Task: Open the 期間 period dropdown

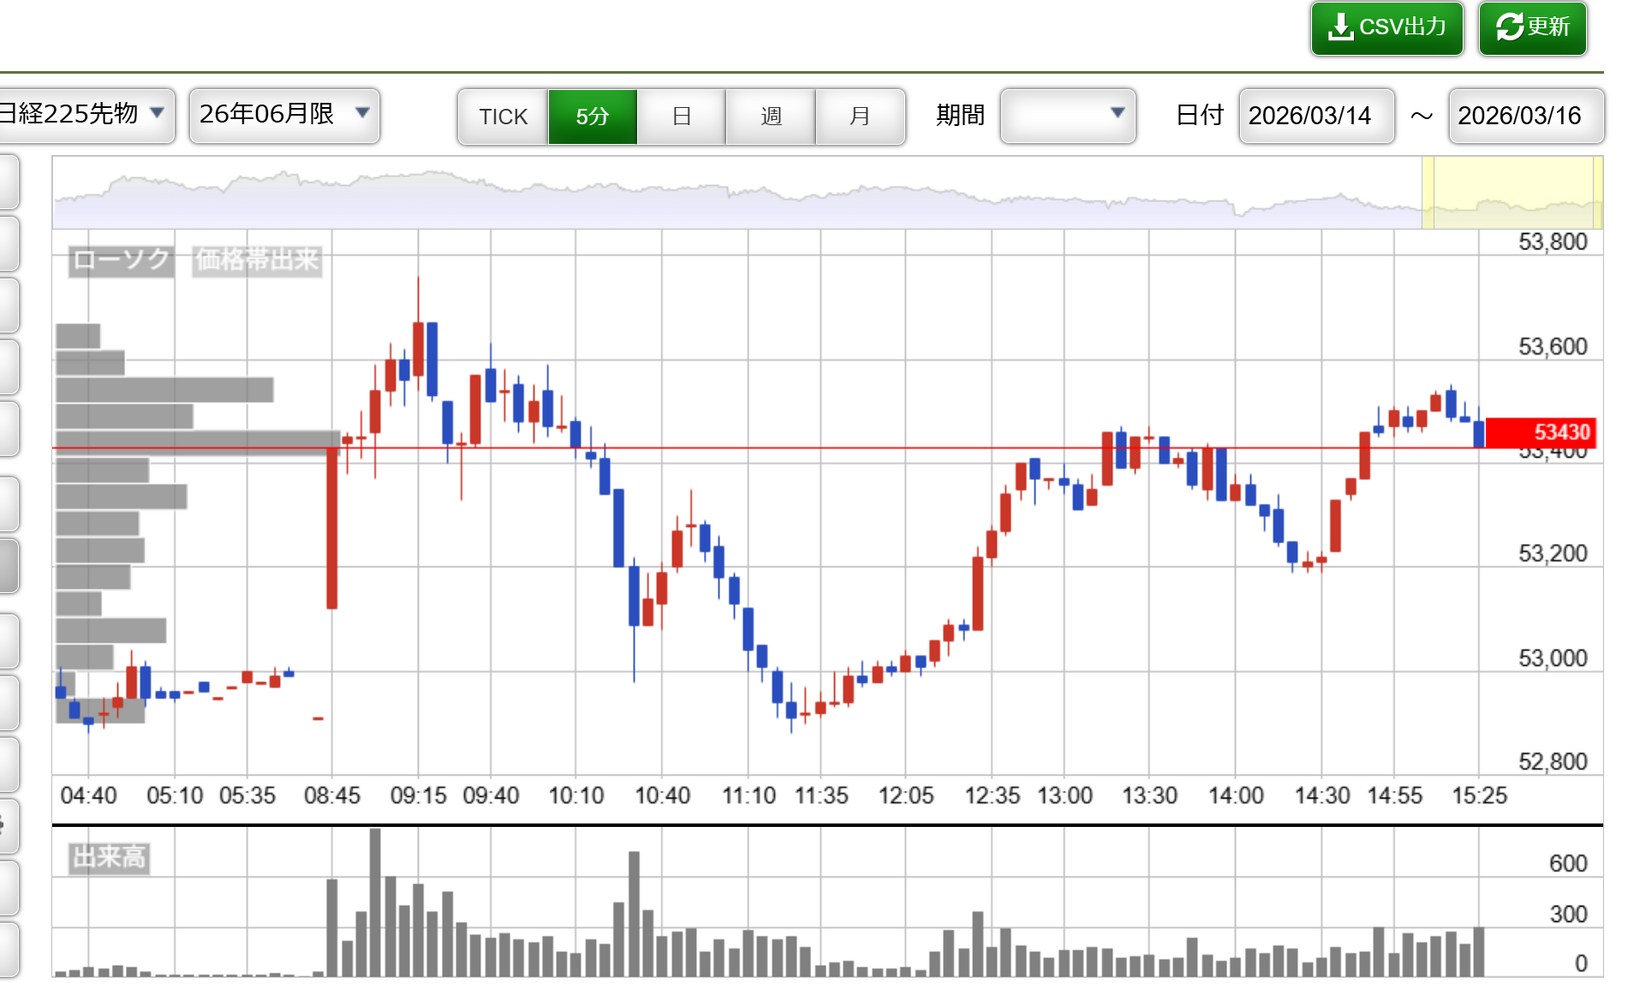Action: [1068, 116]
